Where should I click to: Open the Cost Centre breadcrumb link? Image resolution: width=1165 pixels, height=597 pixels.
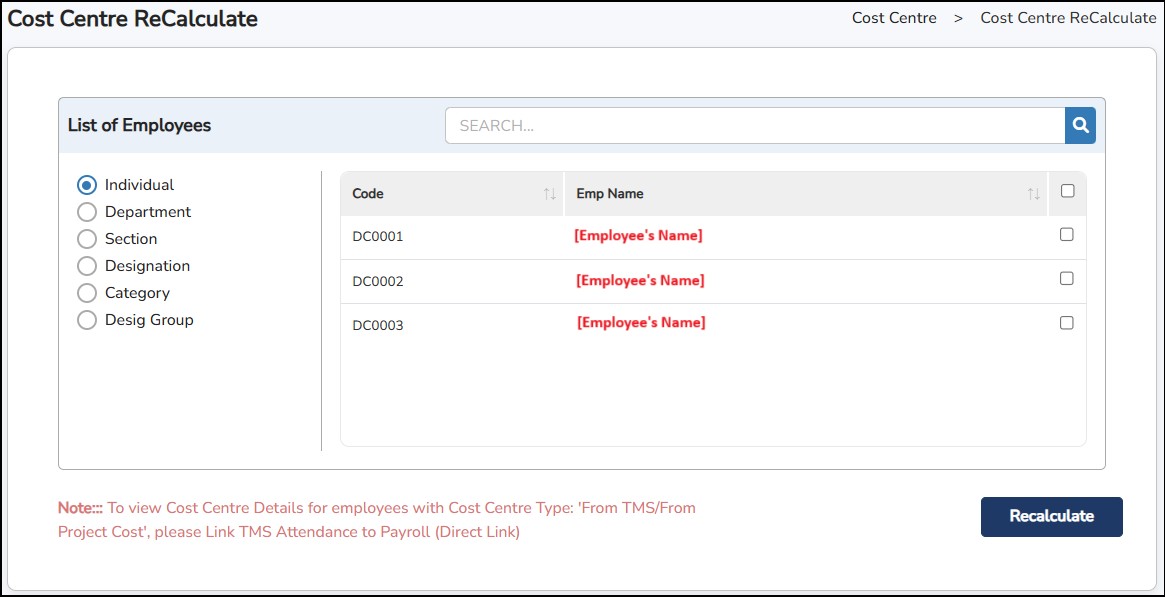[894, 18]
